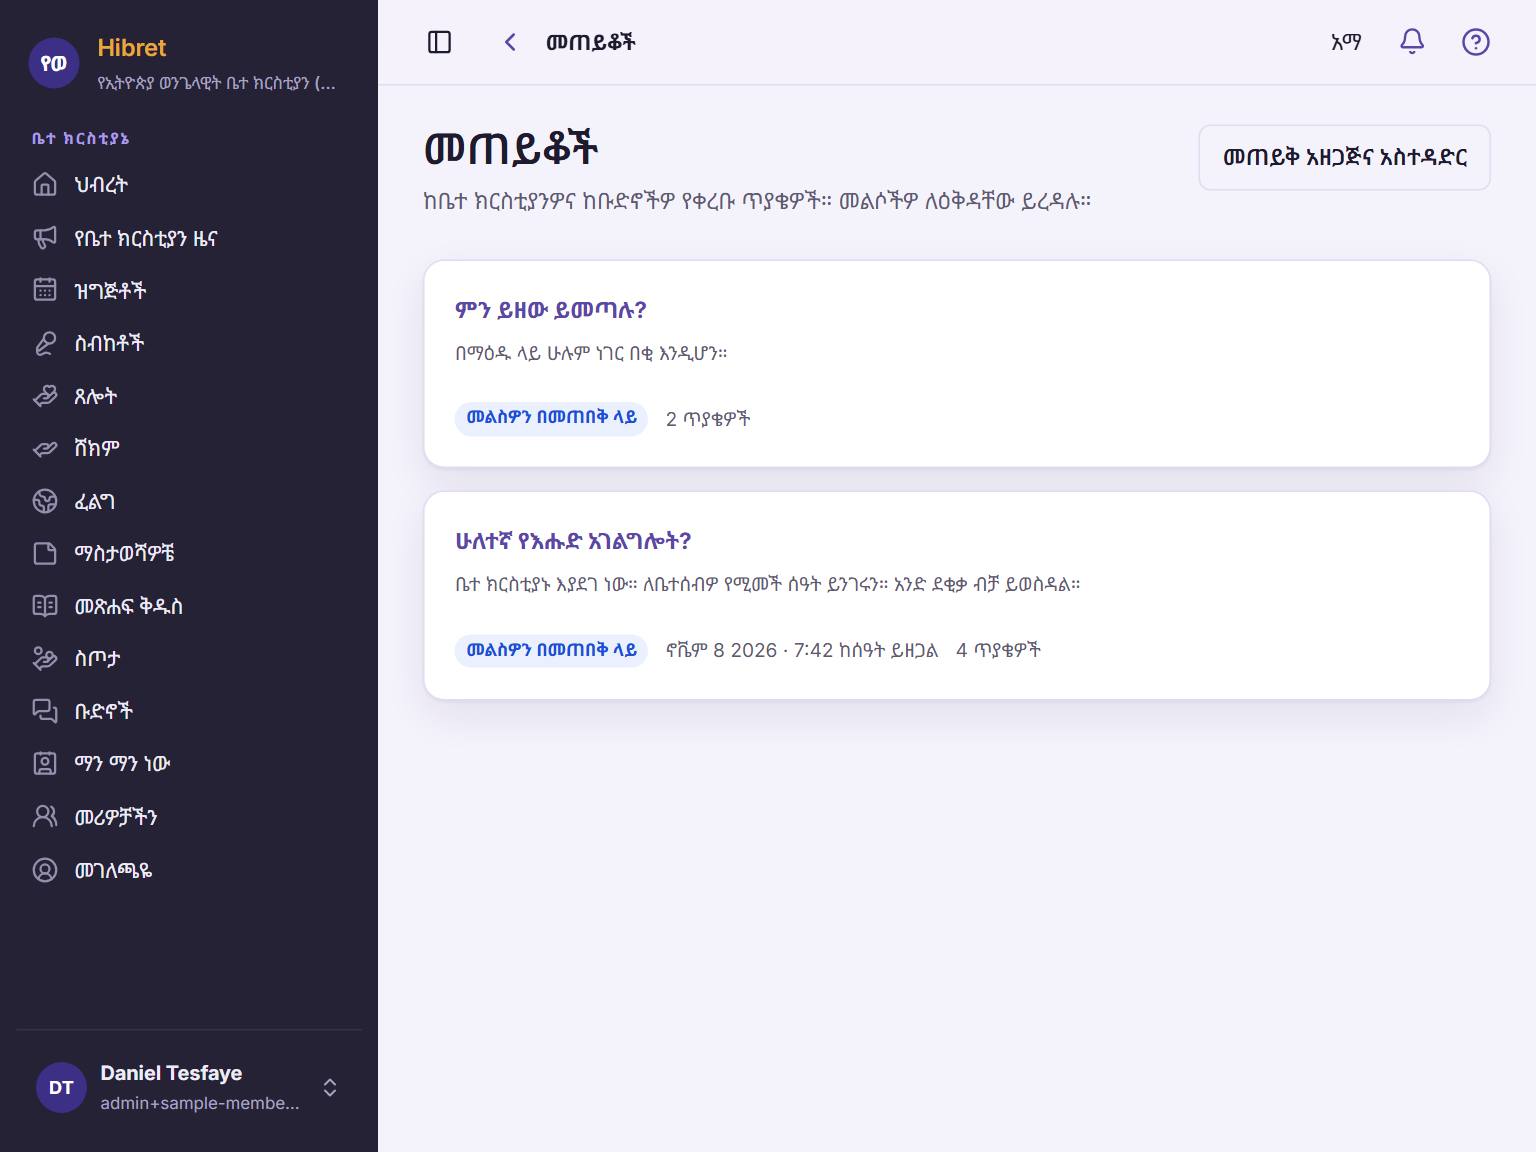The image size is (1536, 1152).
Task: Click the DT user avatar
Action: (x=61, y=1087)
